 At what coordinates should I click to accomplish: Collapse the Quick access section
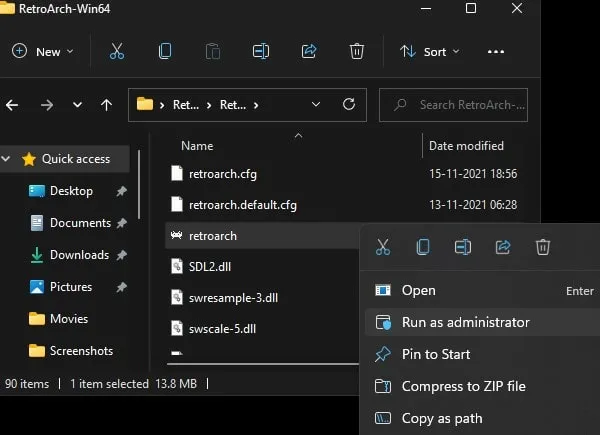pyautogui.click(x=5, y=158)
